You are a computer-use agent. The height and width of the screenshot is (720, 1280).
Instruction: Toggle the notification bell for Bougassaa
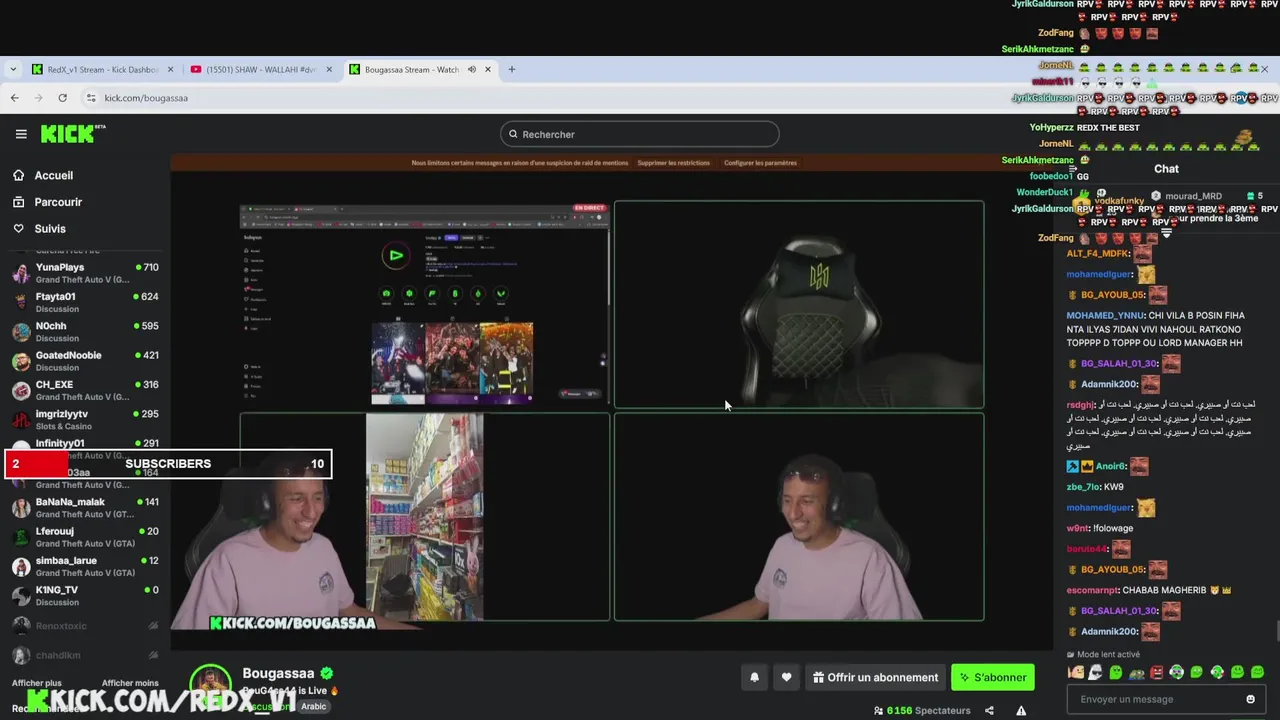[x=755, y=677]
